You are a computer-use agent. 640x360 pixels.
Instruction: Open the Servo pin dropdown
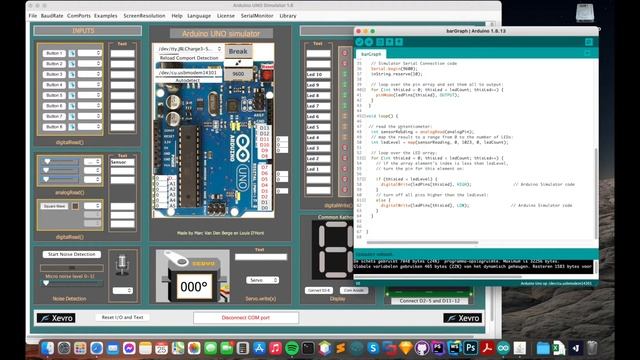tap(262, 280)
